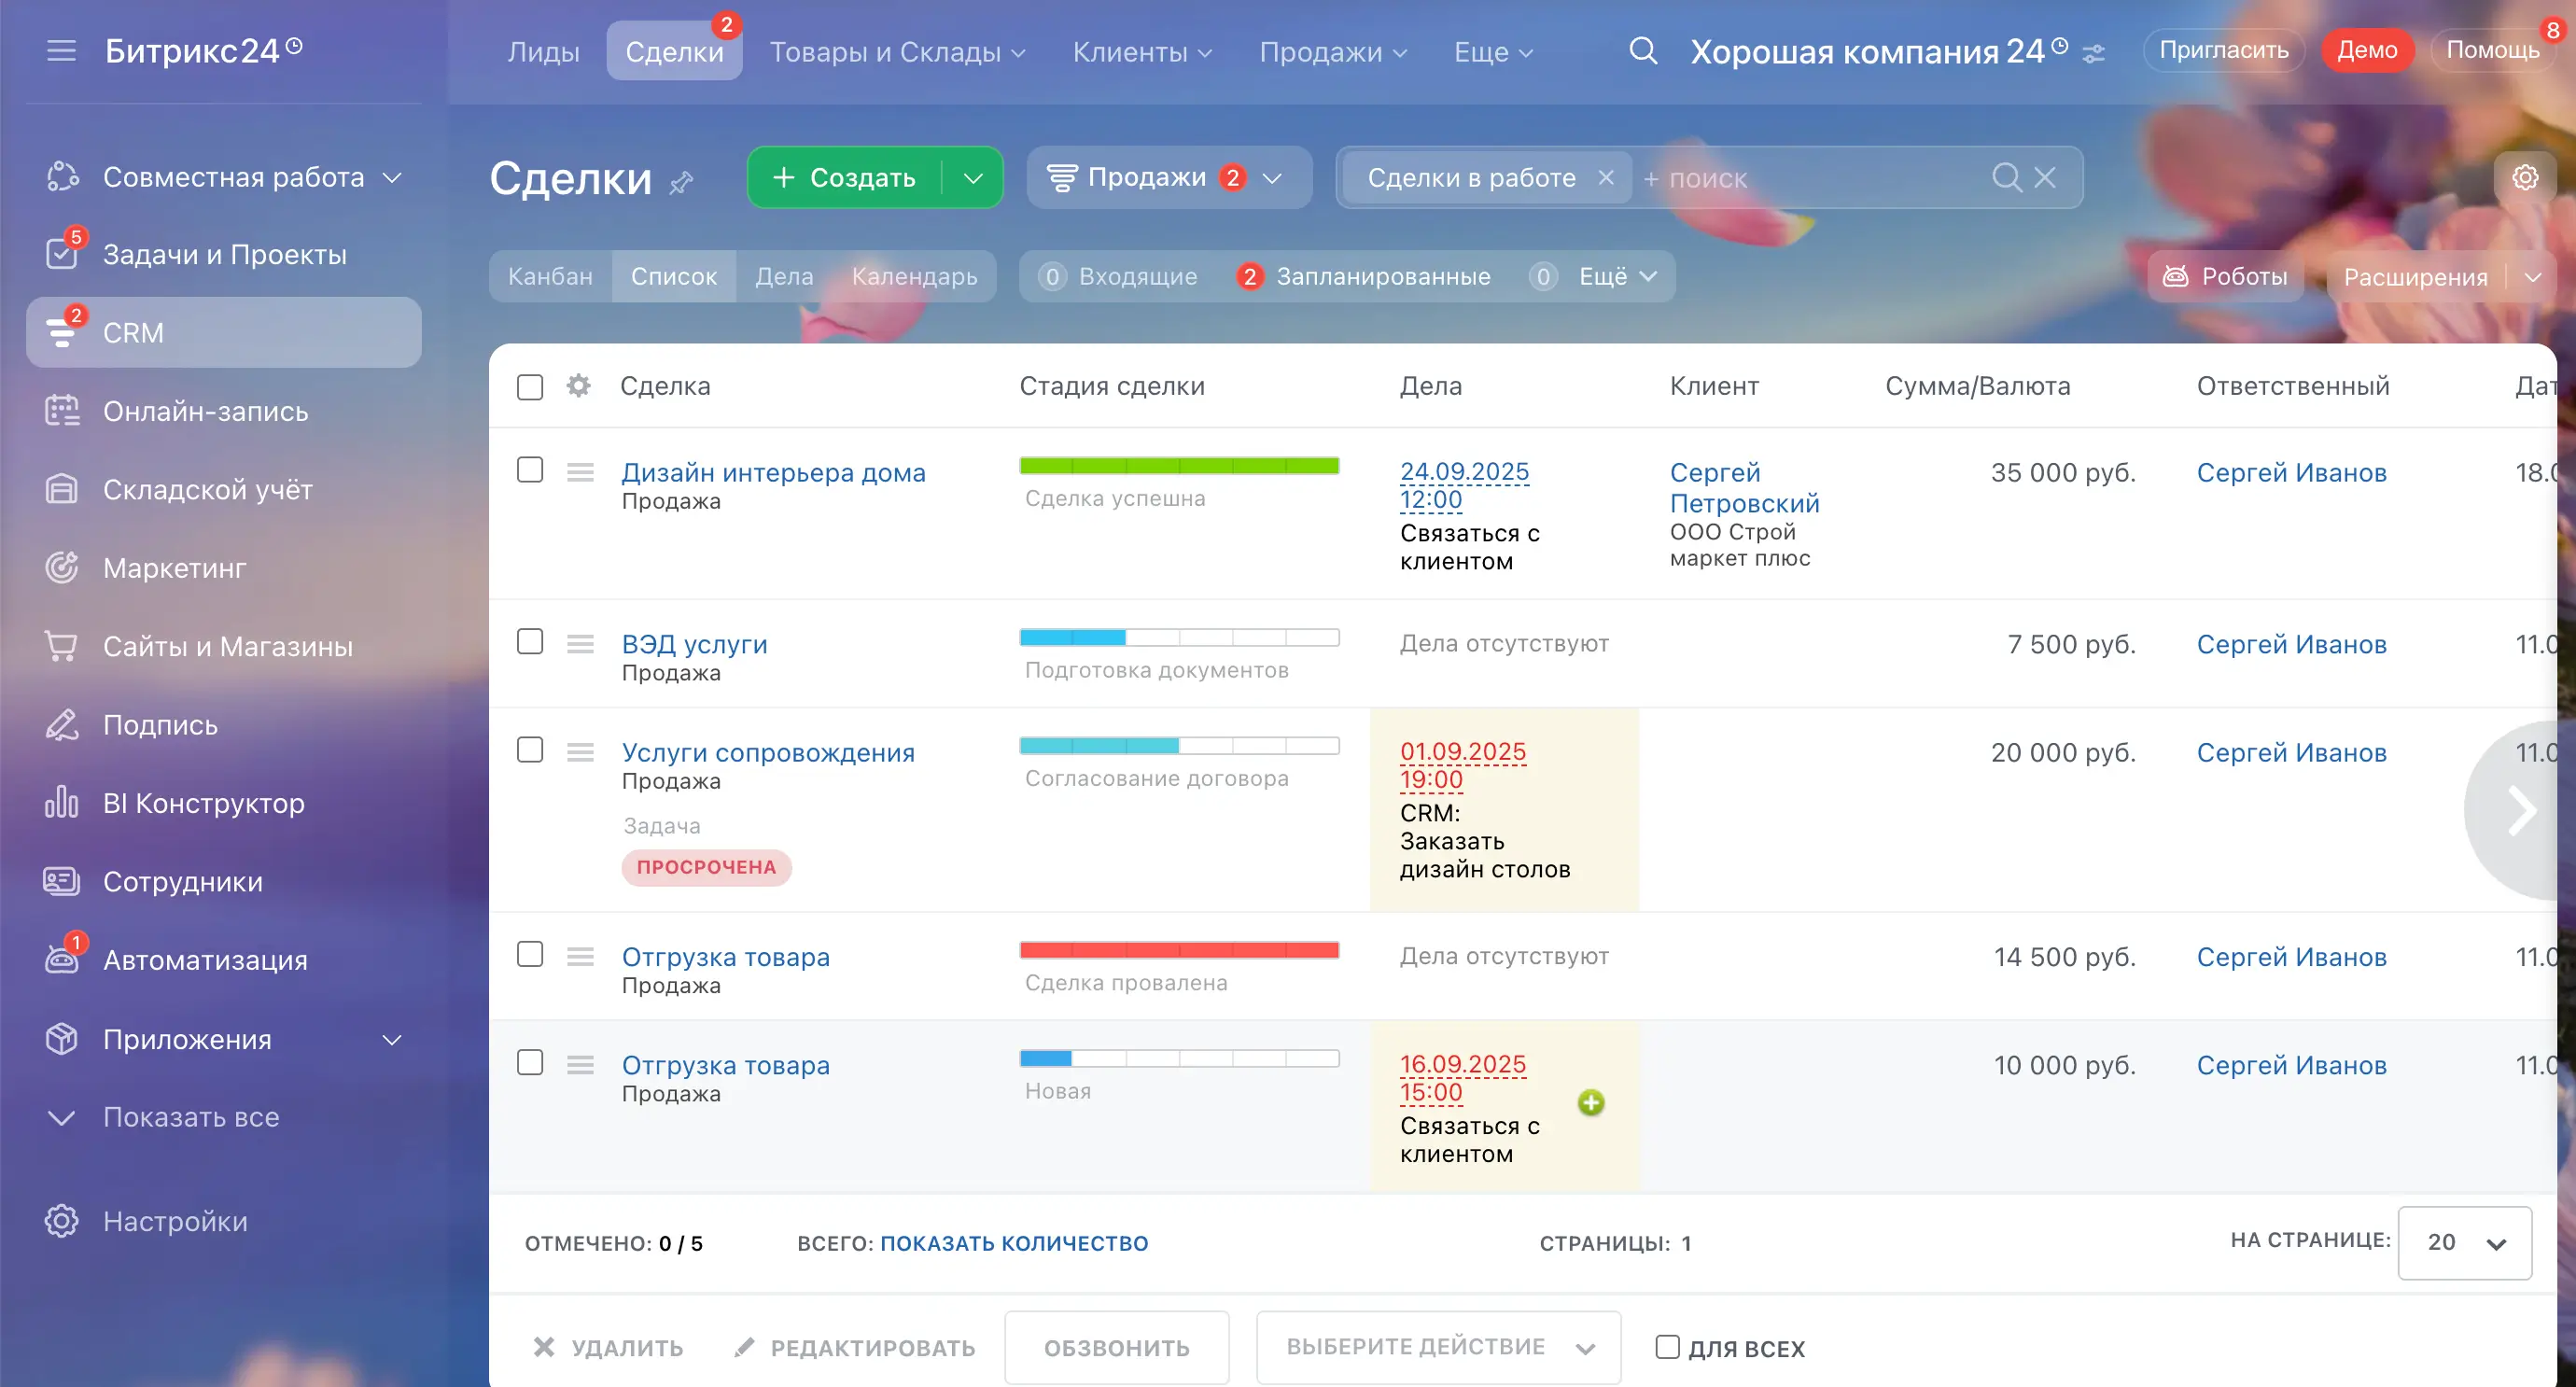Enable the ДЛЯ ВСЕХ checkbox
Screen dimensions: 2576x1387
click(x=1667, y=1346)
